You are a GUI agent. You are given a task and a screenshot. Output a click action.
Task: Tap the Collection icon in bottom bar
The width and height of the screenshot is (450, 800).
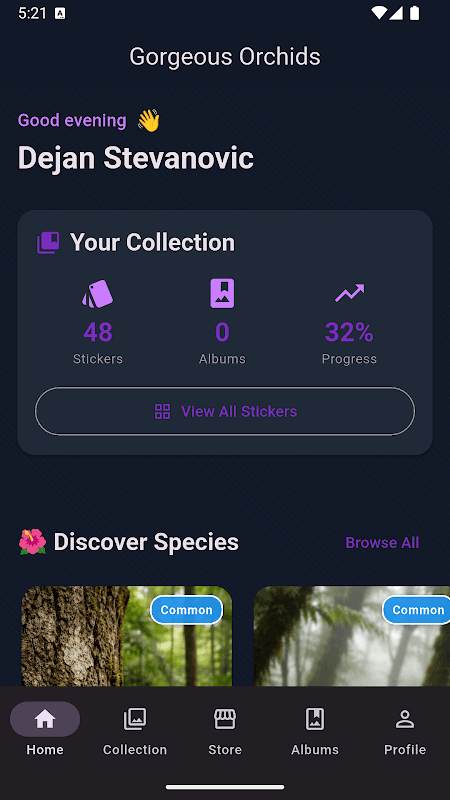[x=135, y=719]
